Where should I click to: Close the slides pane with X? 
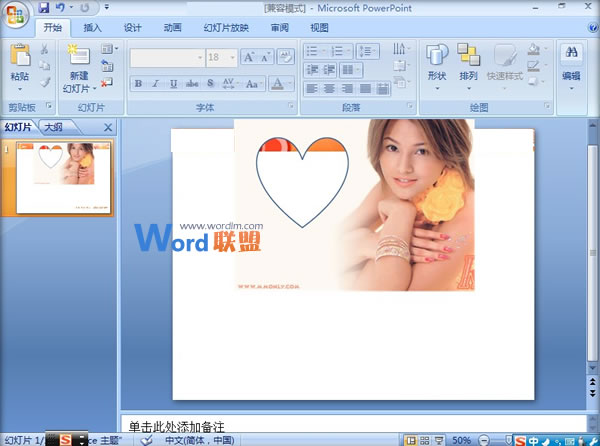point(108,127)
